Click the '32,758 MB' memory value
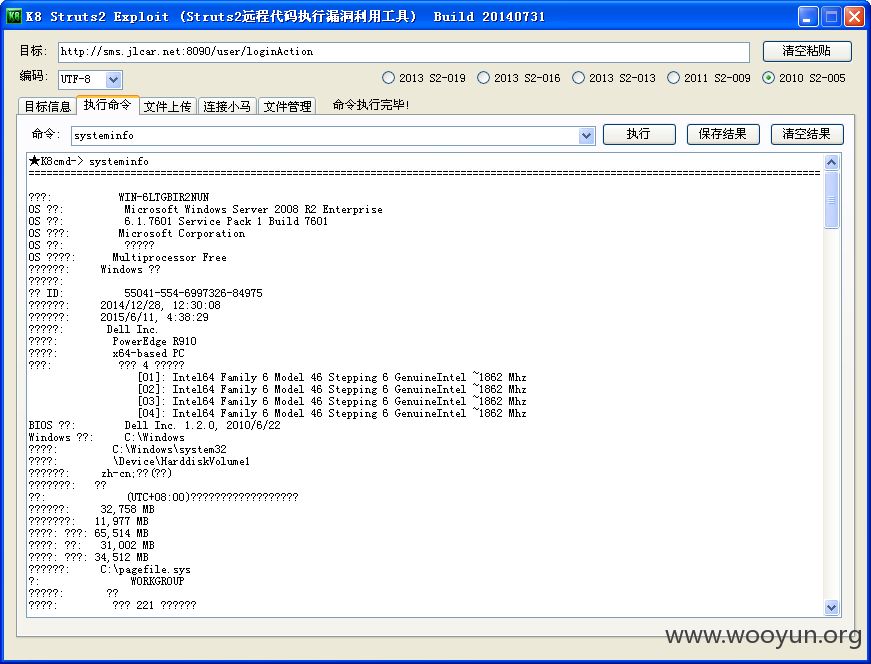Viewport: 871px width, 664px height. [x=127, y=509]
